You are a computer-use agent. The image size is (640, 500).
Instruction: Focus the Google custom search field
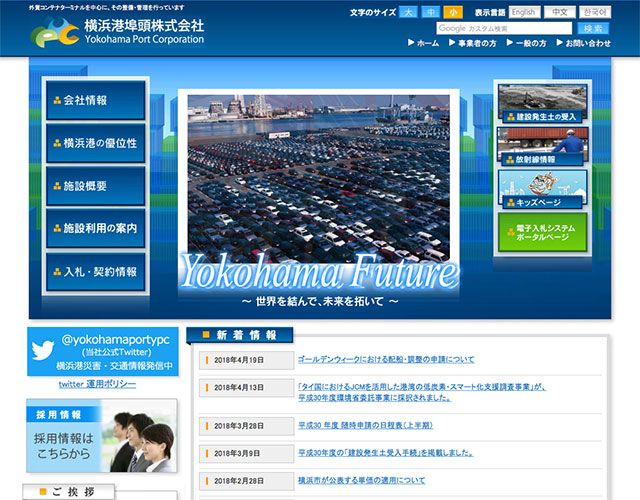(x=504, y=28)
